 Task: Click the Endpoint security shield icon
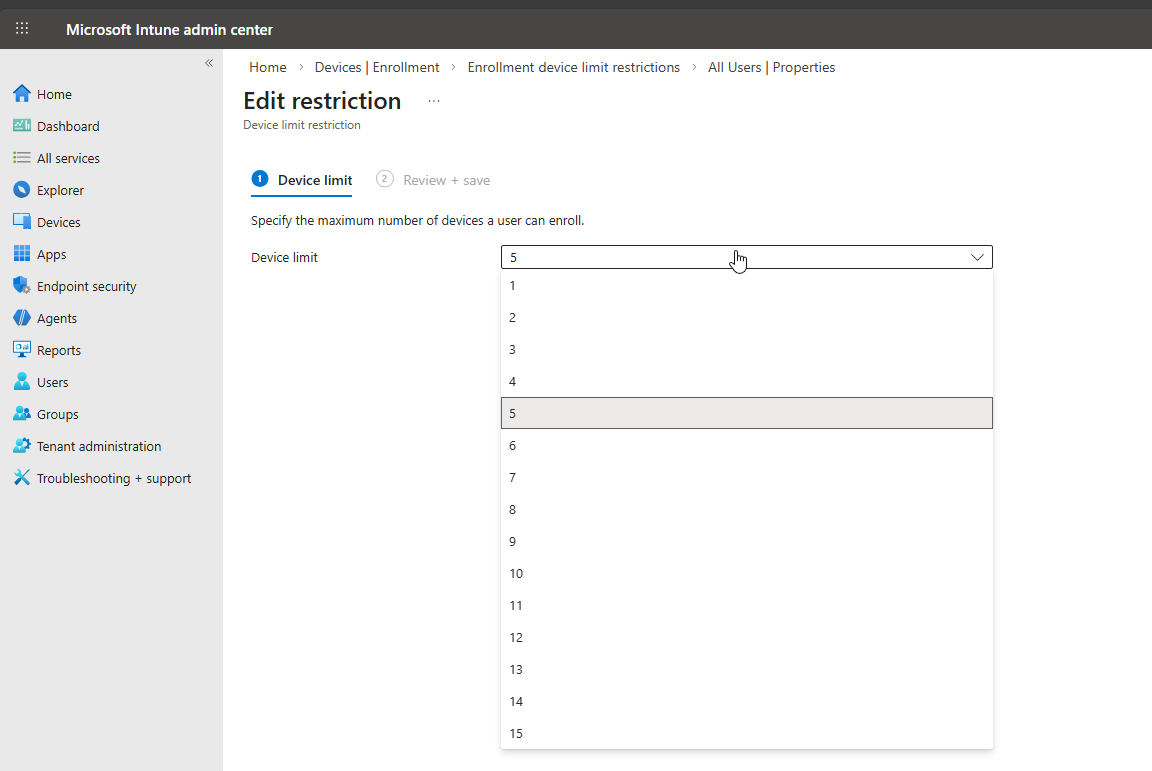click(22, 285)
